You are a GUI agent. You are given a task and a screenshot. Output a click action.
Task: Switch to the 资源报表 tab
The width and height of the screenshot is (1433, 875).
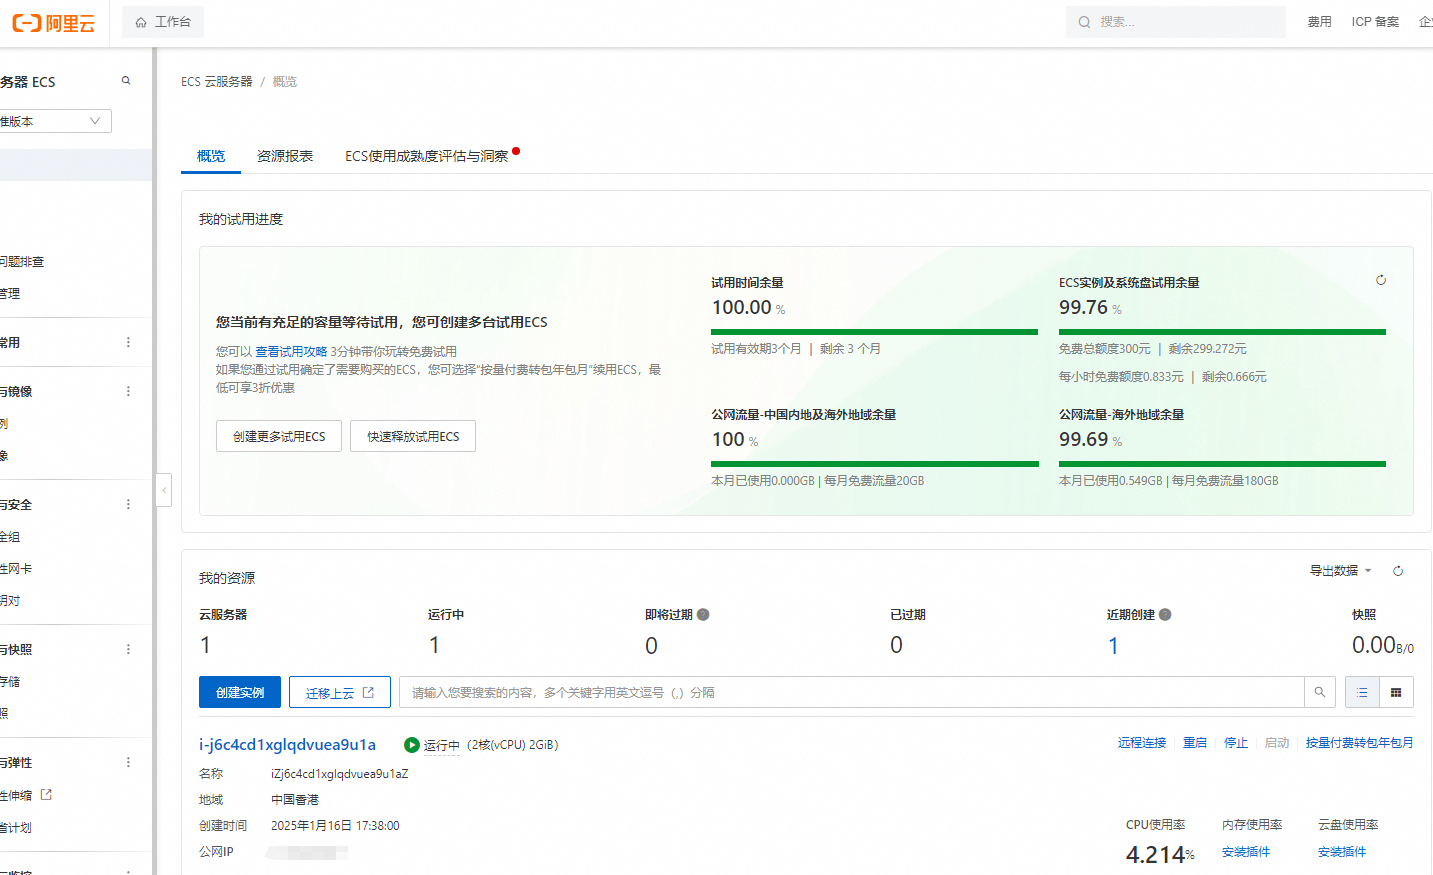point(285,156)
